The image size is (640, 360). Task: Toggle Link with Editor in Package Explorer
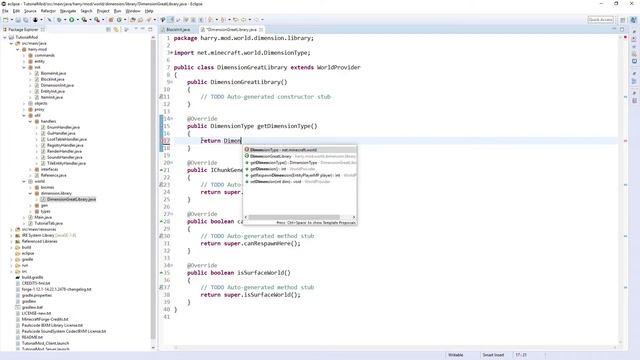pos(116,29)
